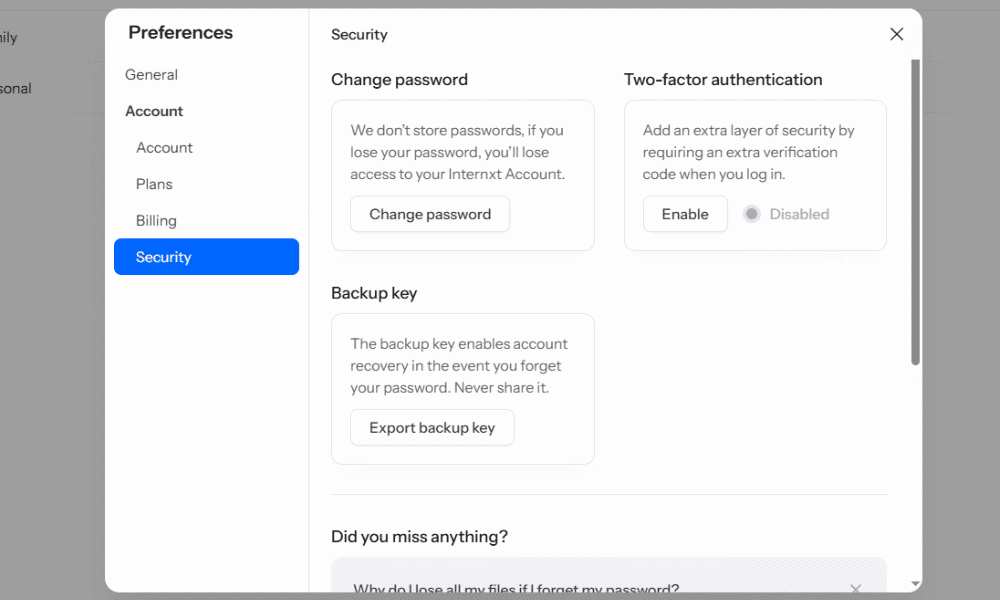Open the Billing settings

156,221
